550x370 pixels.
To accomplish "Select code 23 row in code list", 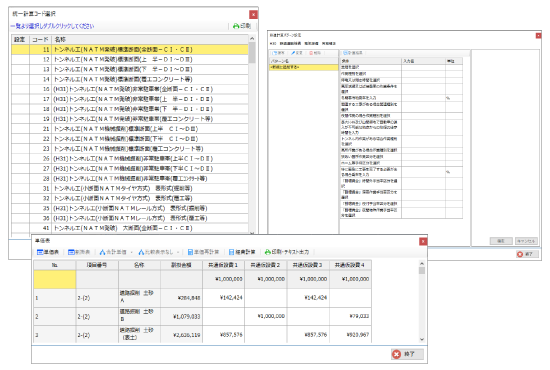I will tap(130, 149).
